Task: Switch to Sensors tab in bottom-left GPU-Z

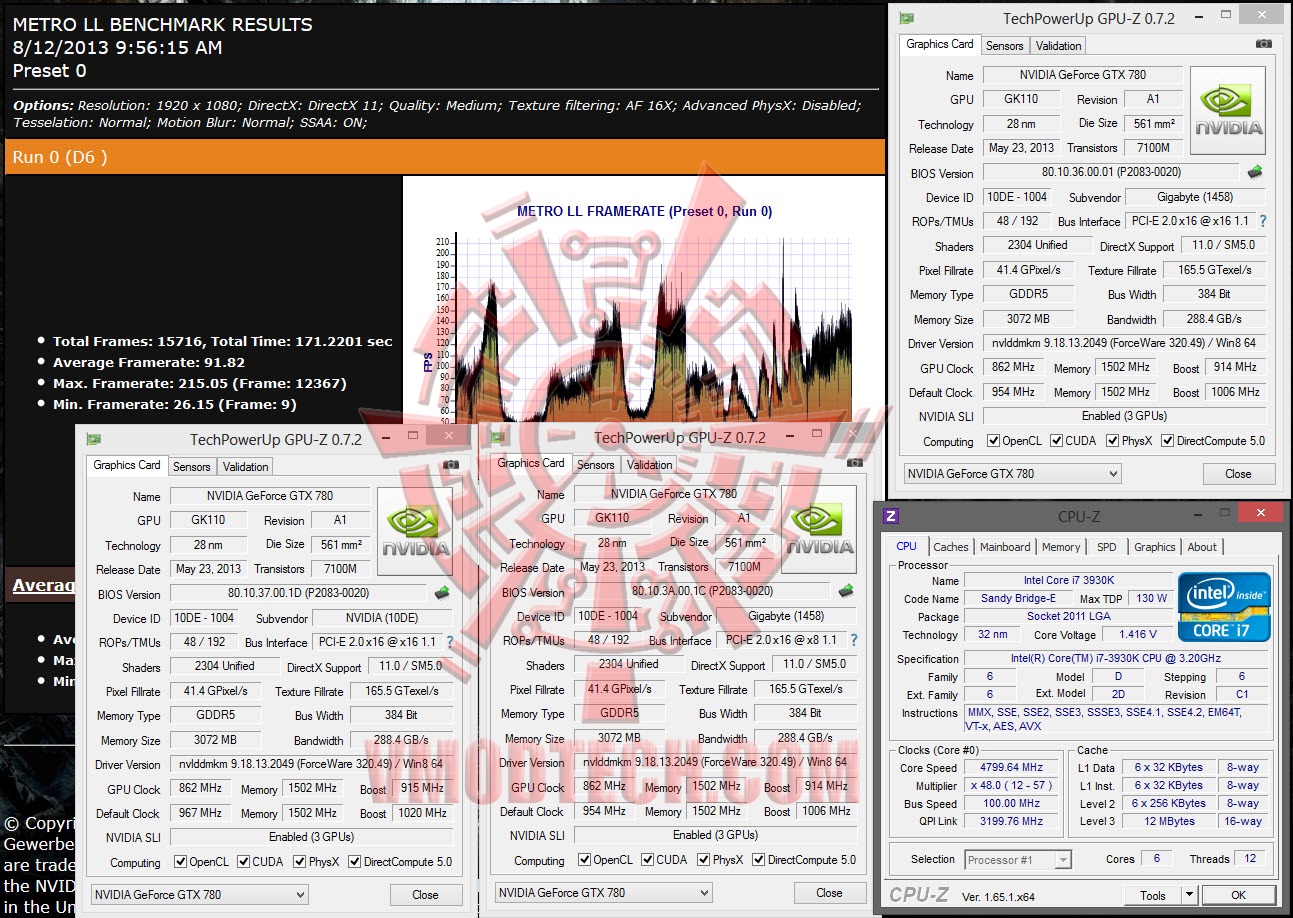Action: (x=192, y=467)
